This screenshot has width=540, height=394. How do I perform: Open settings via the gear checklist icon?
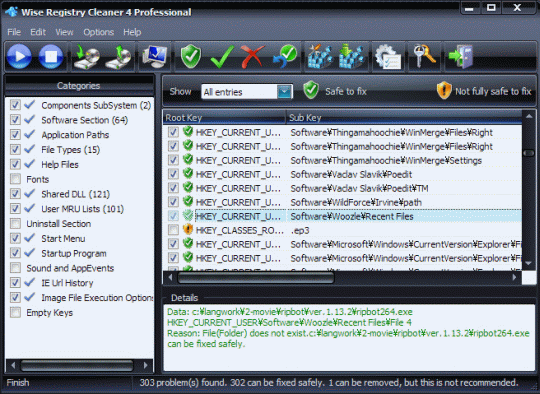pos(388,56)
